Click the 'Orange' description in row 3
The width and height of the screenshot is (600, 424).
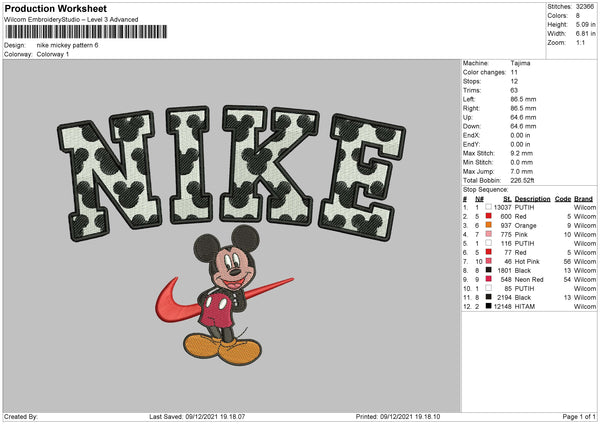[525, 225]
